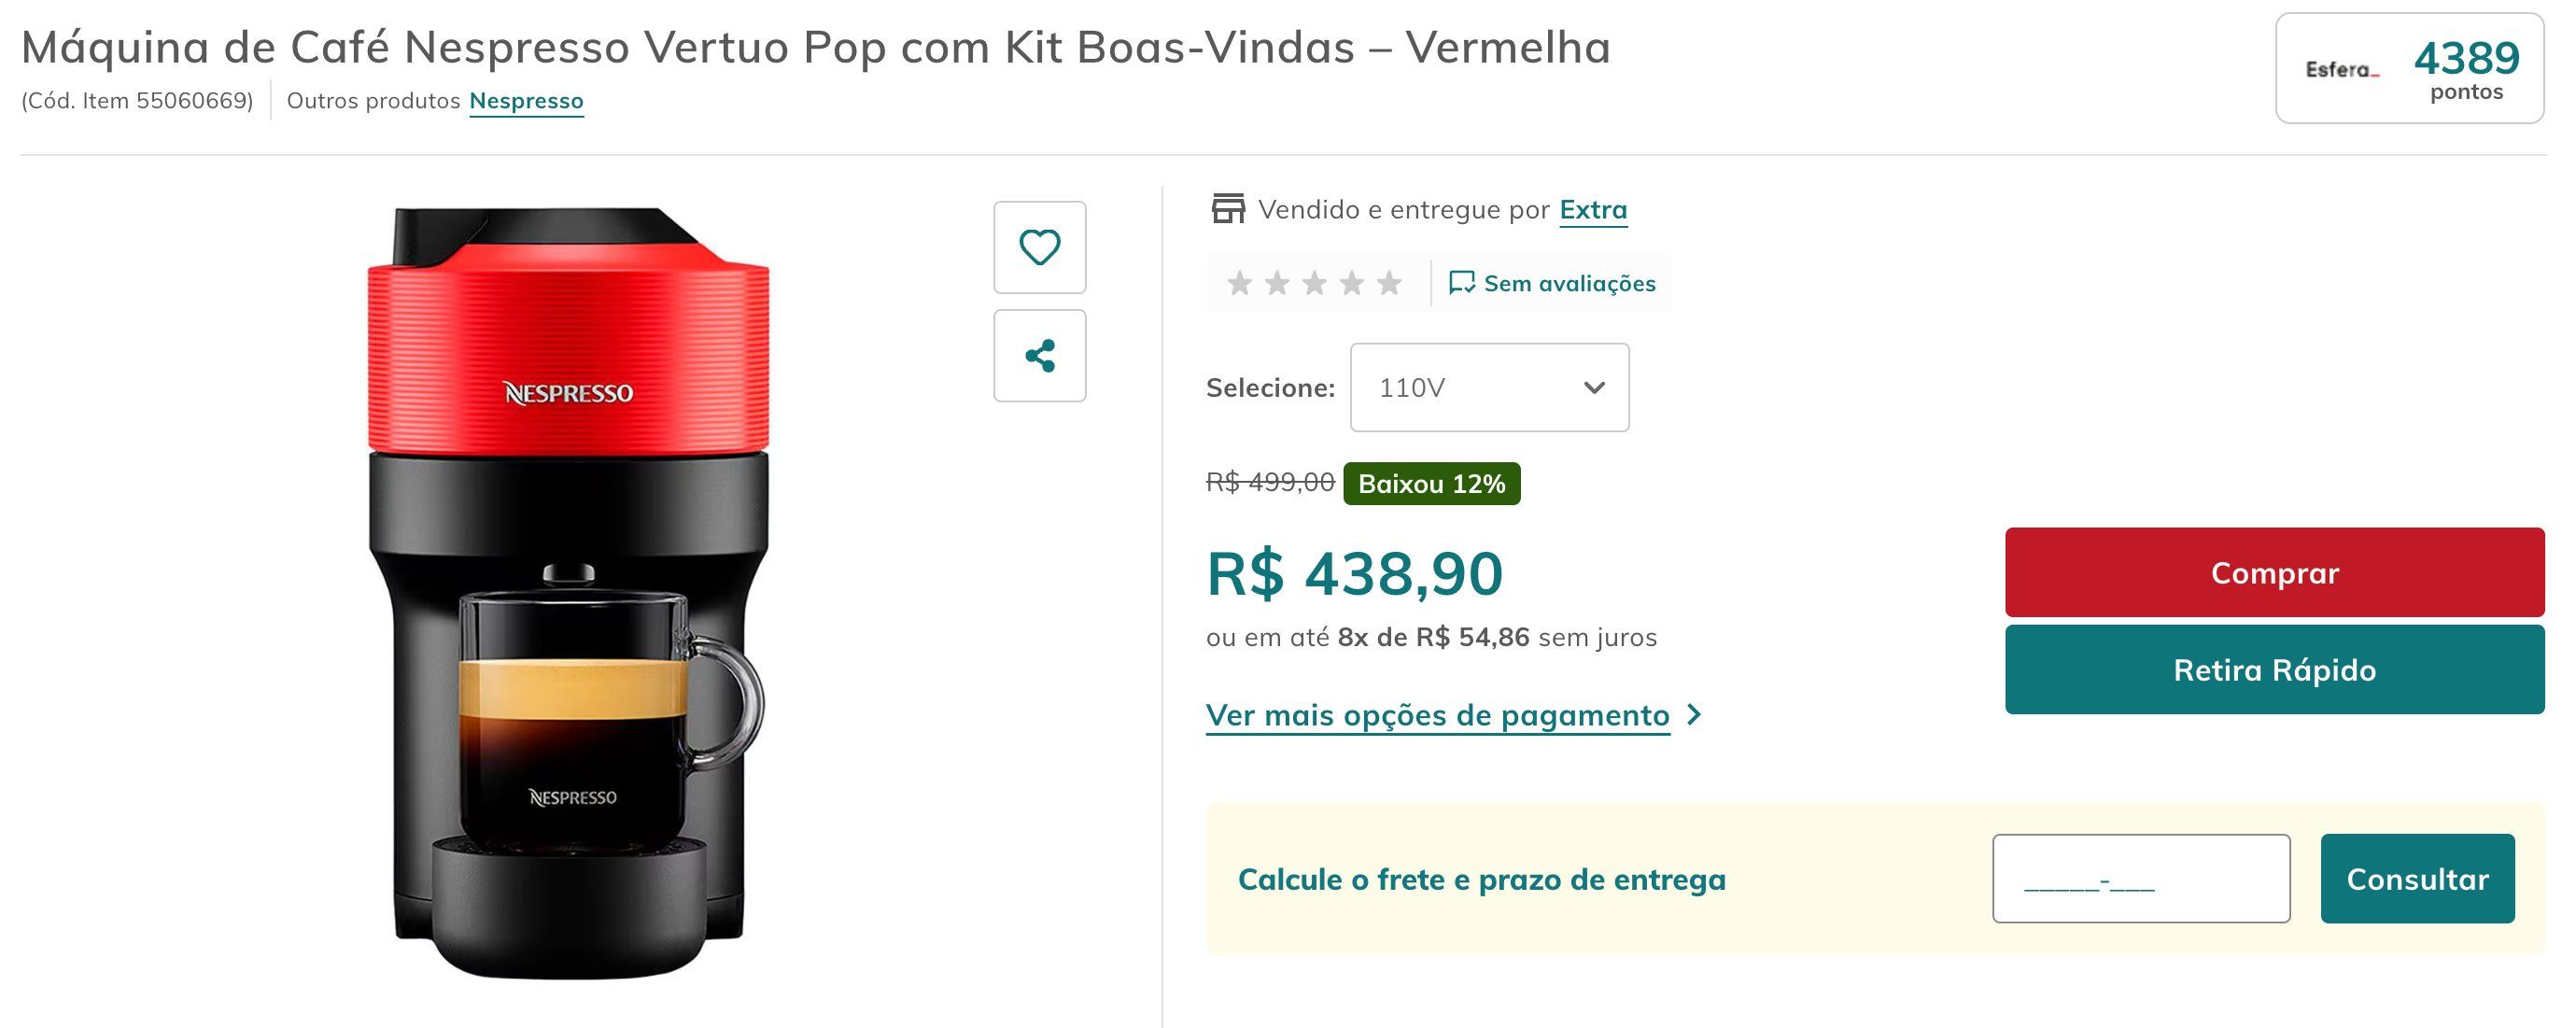The image size is (2576, 1028).
Task: Click the store icon beside Vendido e entregue
Action: pos(1228,209)
